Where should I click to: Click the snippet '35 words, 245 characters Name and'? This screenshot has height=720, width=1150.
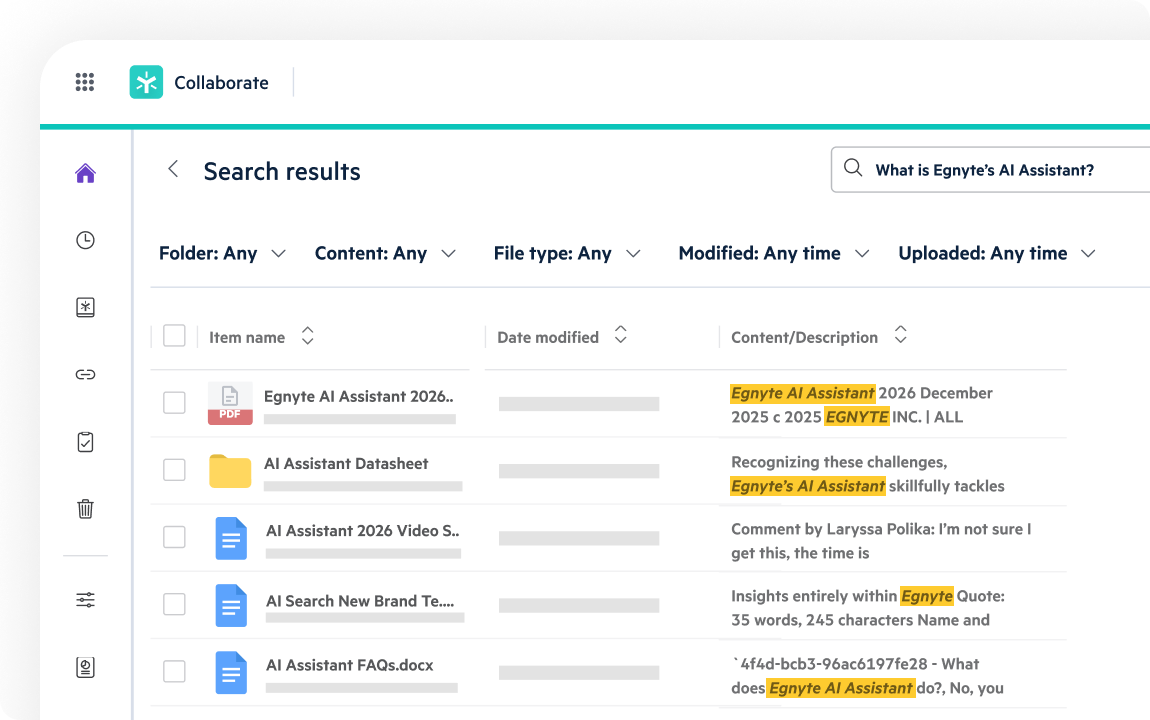tap(860, 620)
